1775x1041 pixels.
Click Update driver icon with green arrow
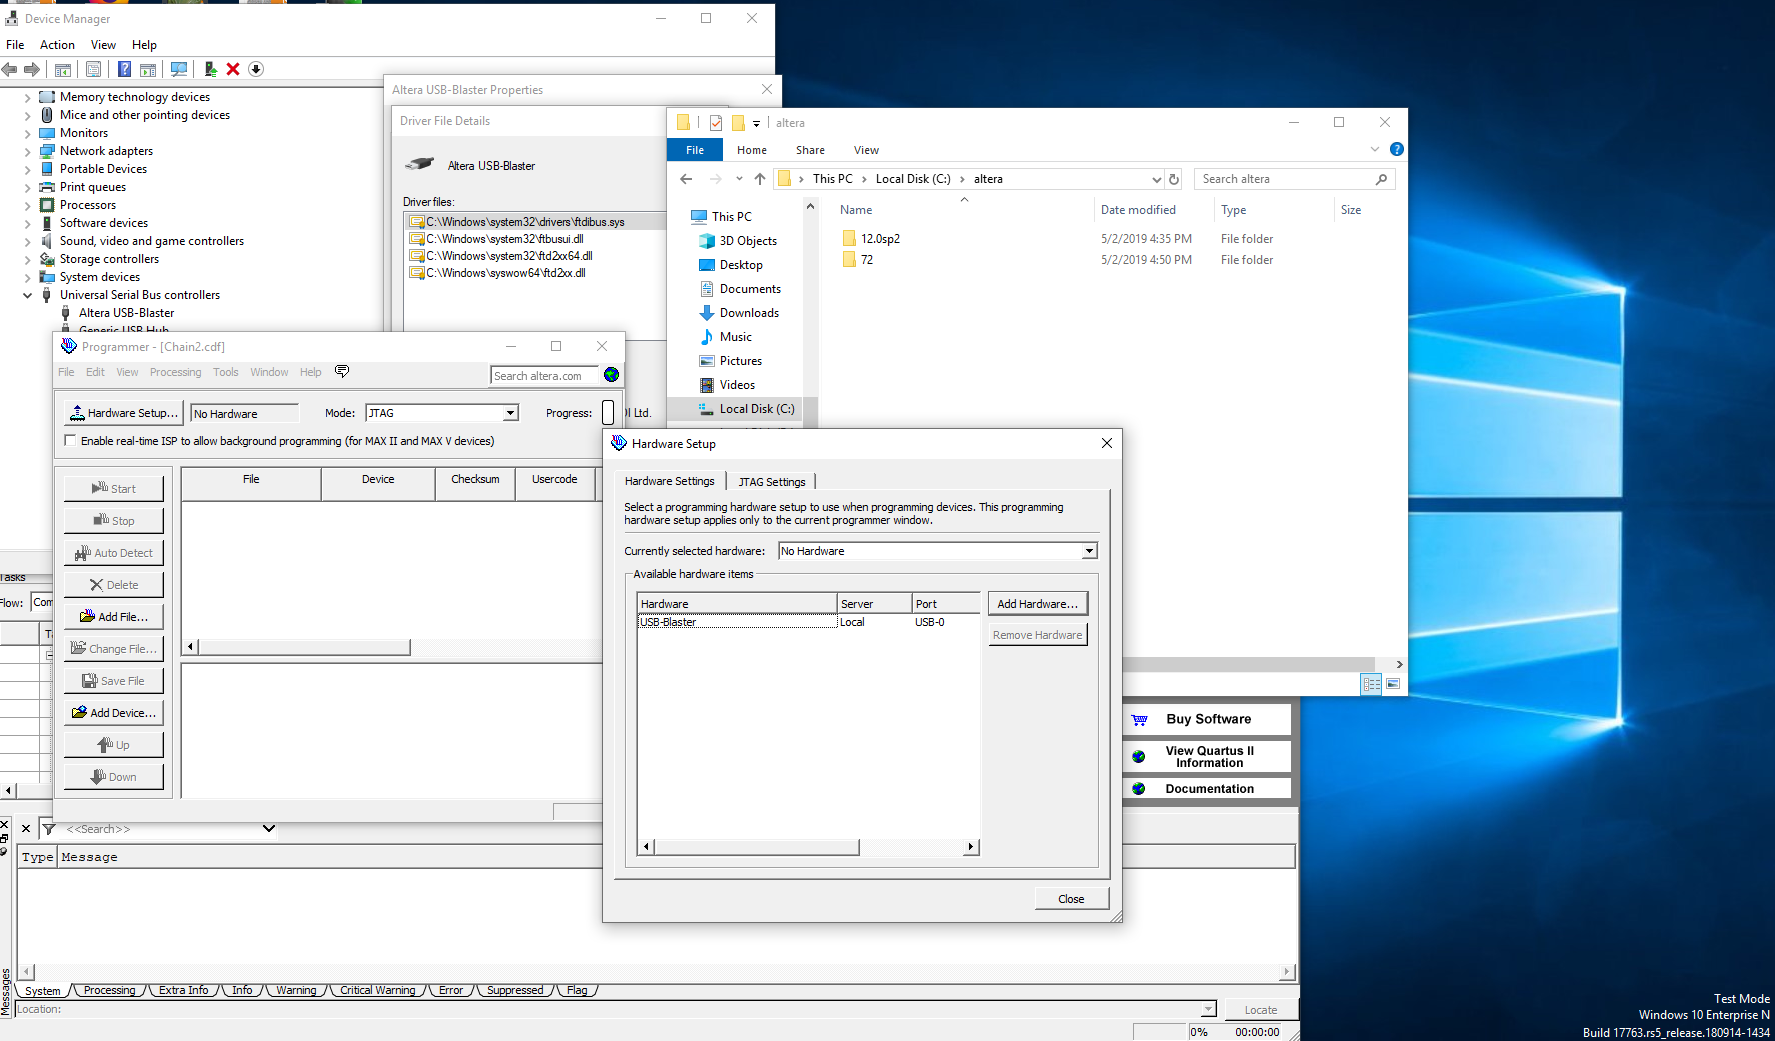click(210, 69)
